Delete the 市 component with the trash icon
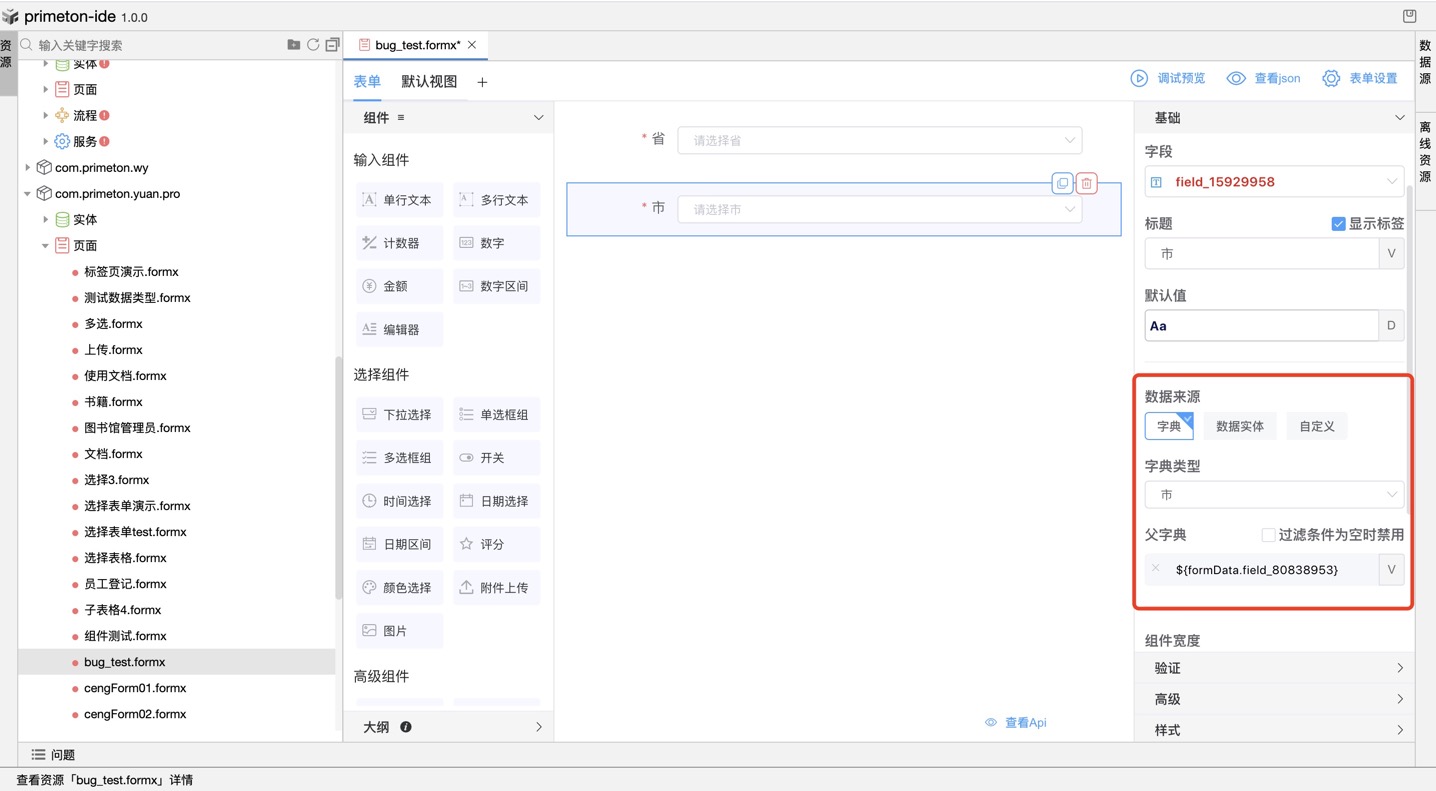 tap(1086, 183)
